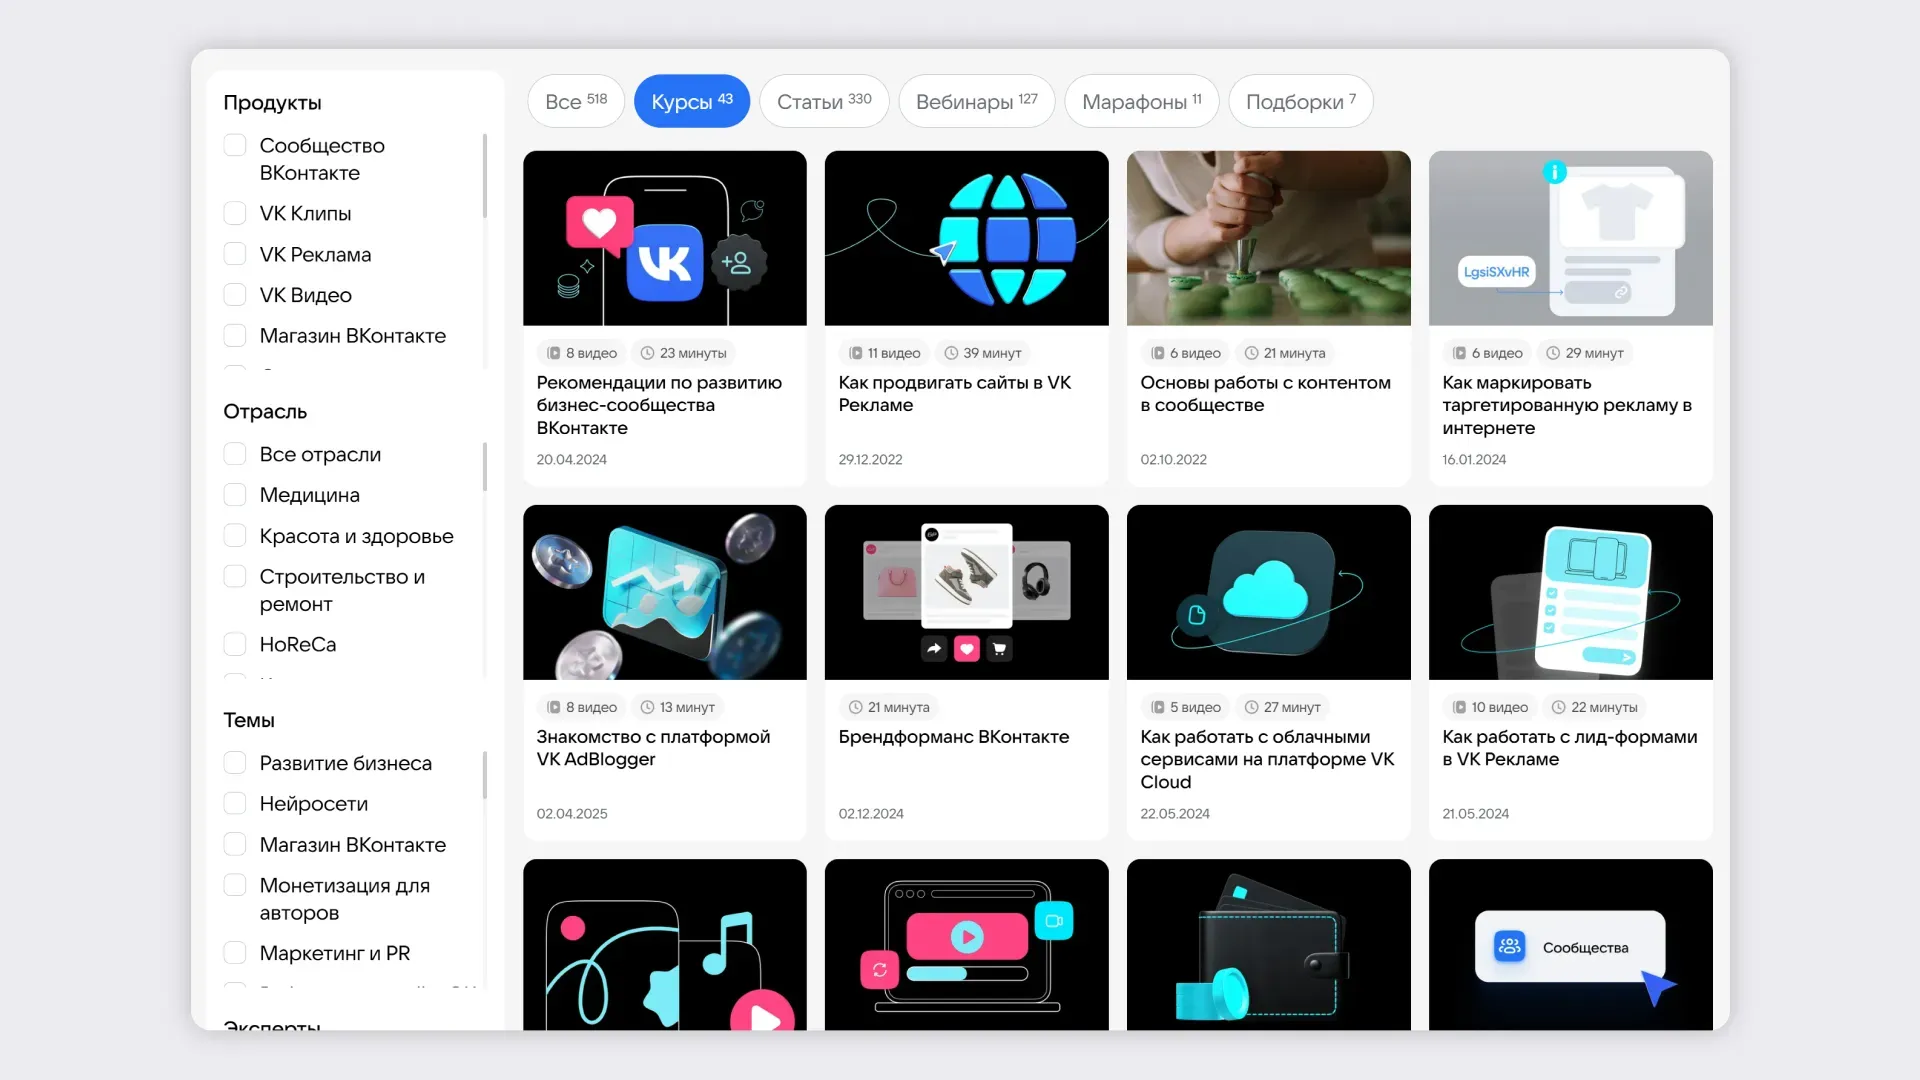
Task: Click the 39 минут duration badge
Action: [x=983, y=353]
